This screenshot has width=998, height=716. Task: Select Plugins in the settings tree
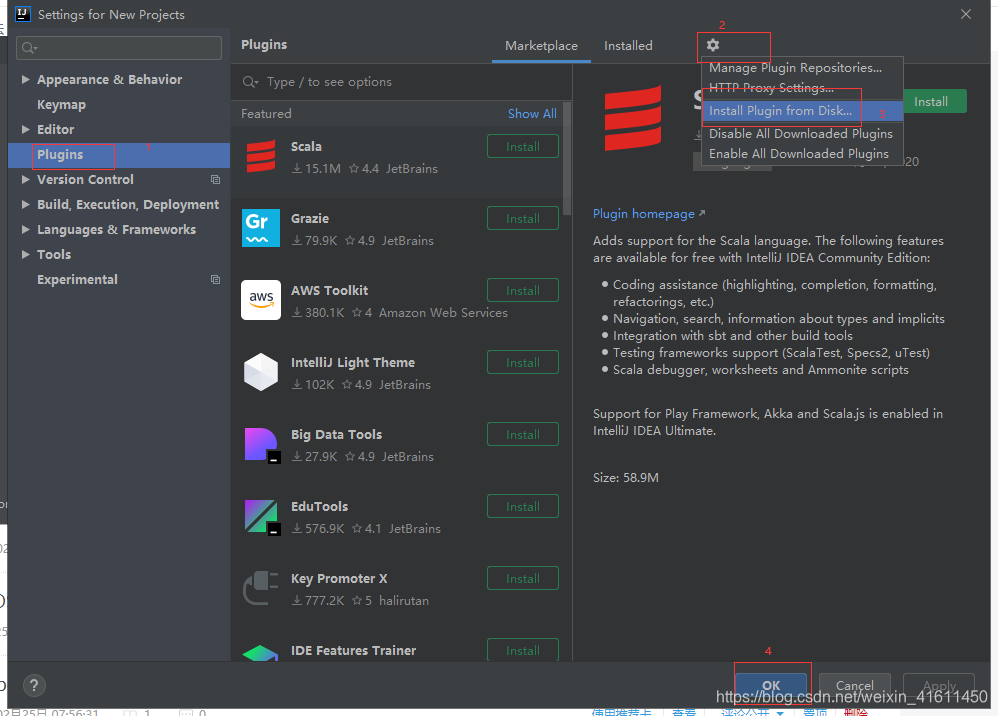pyautogui.click(x=119, y=155)
